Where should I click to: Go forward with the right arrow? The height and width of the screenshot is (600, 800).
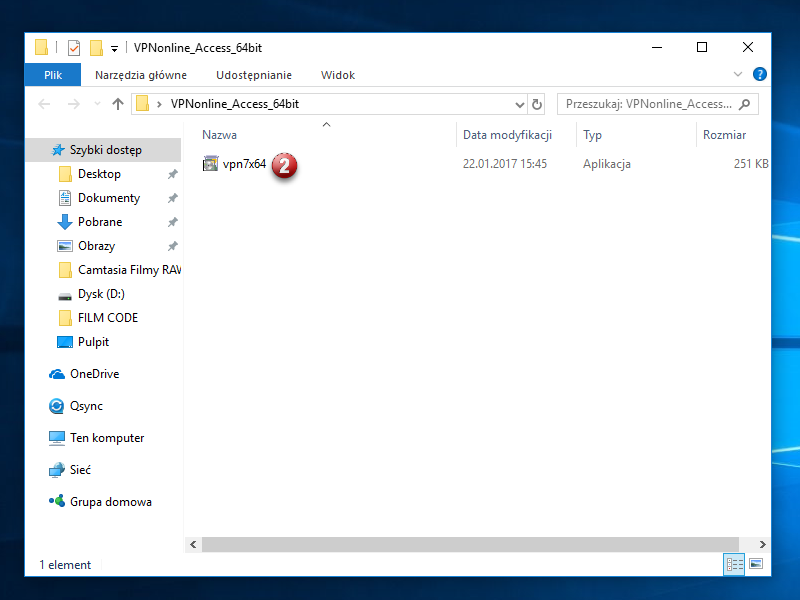pos(73,104)
